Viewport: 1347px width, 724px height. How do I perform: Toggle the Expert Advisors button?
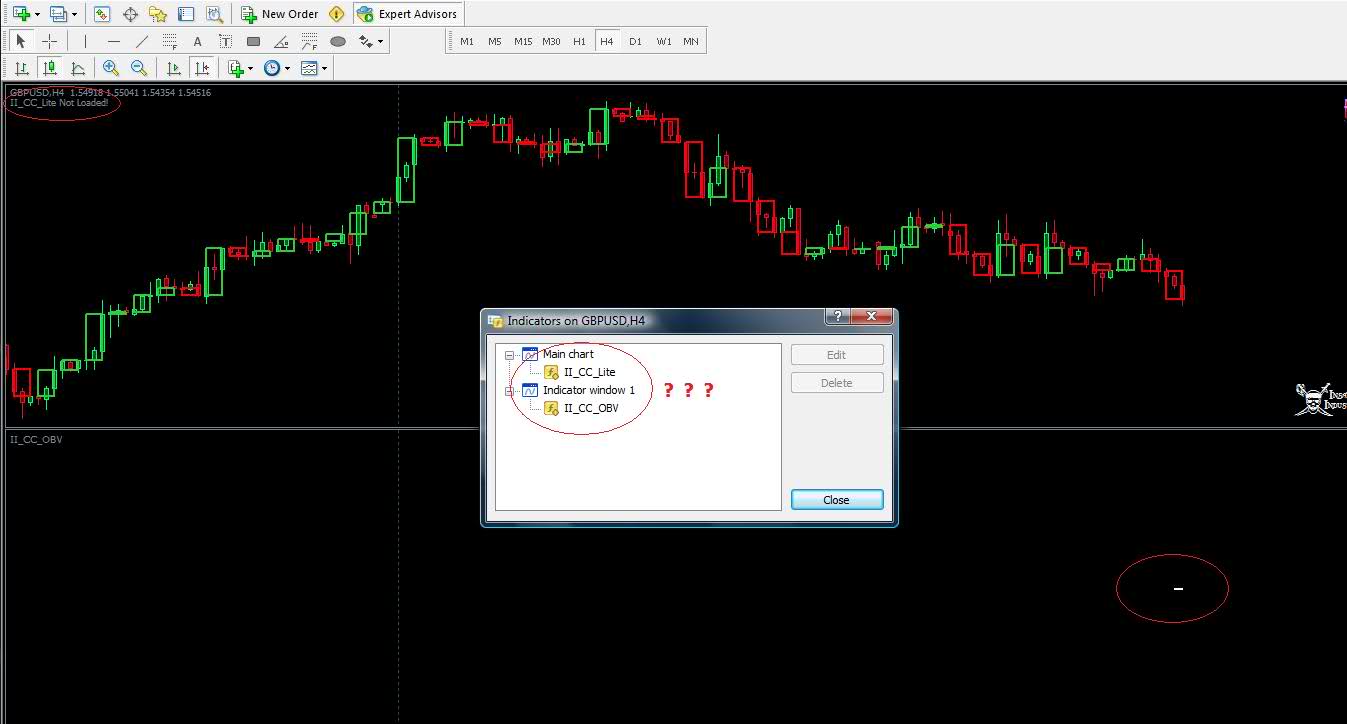tap(408, 14)
